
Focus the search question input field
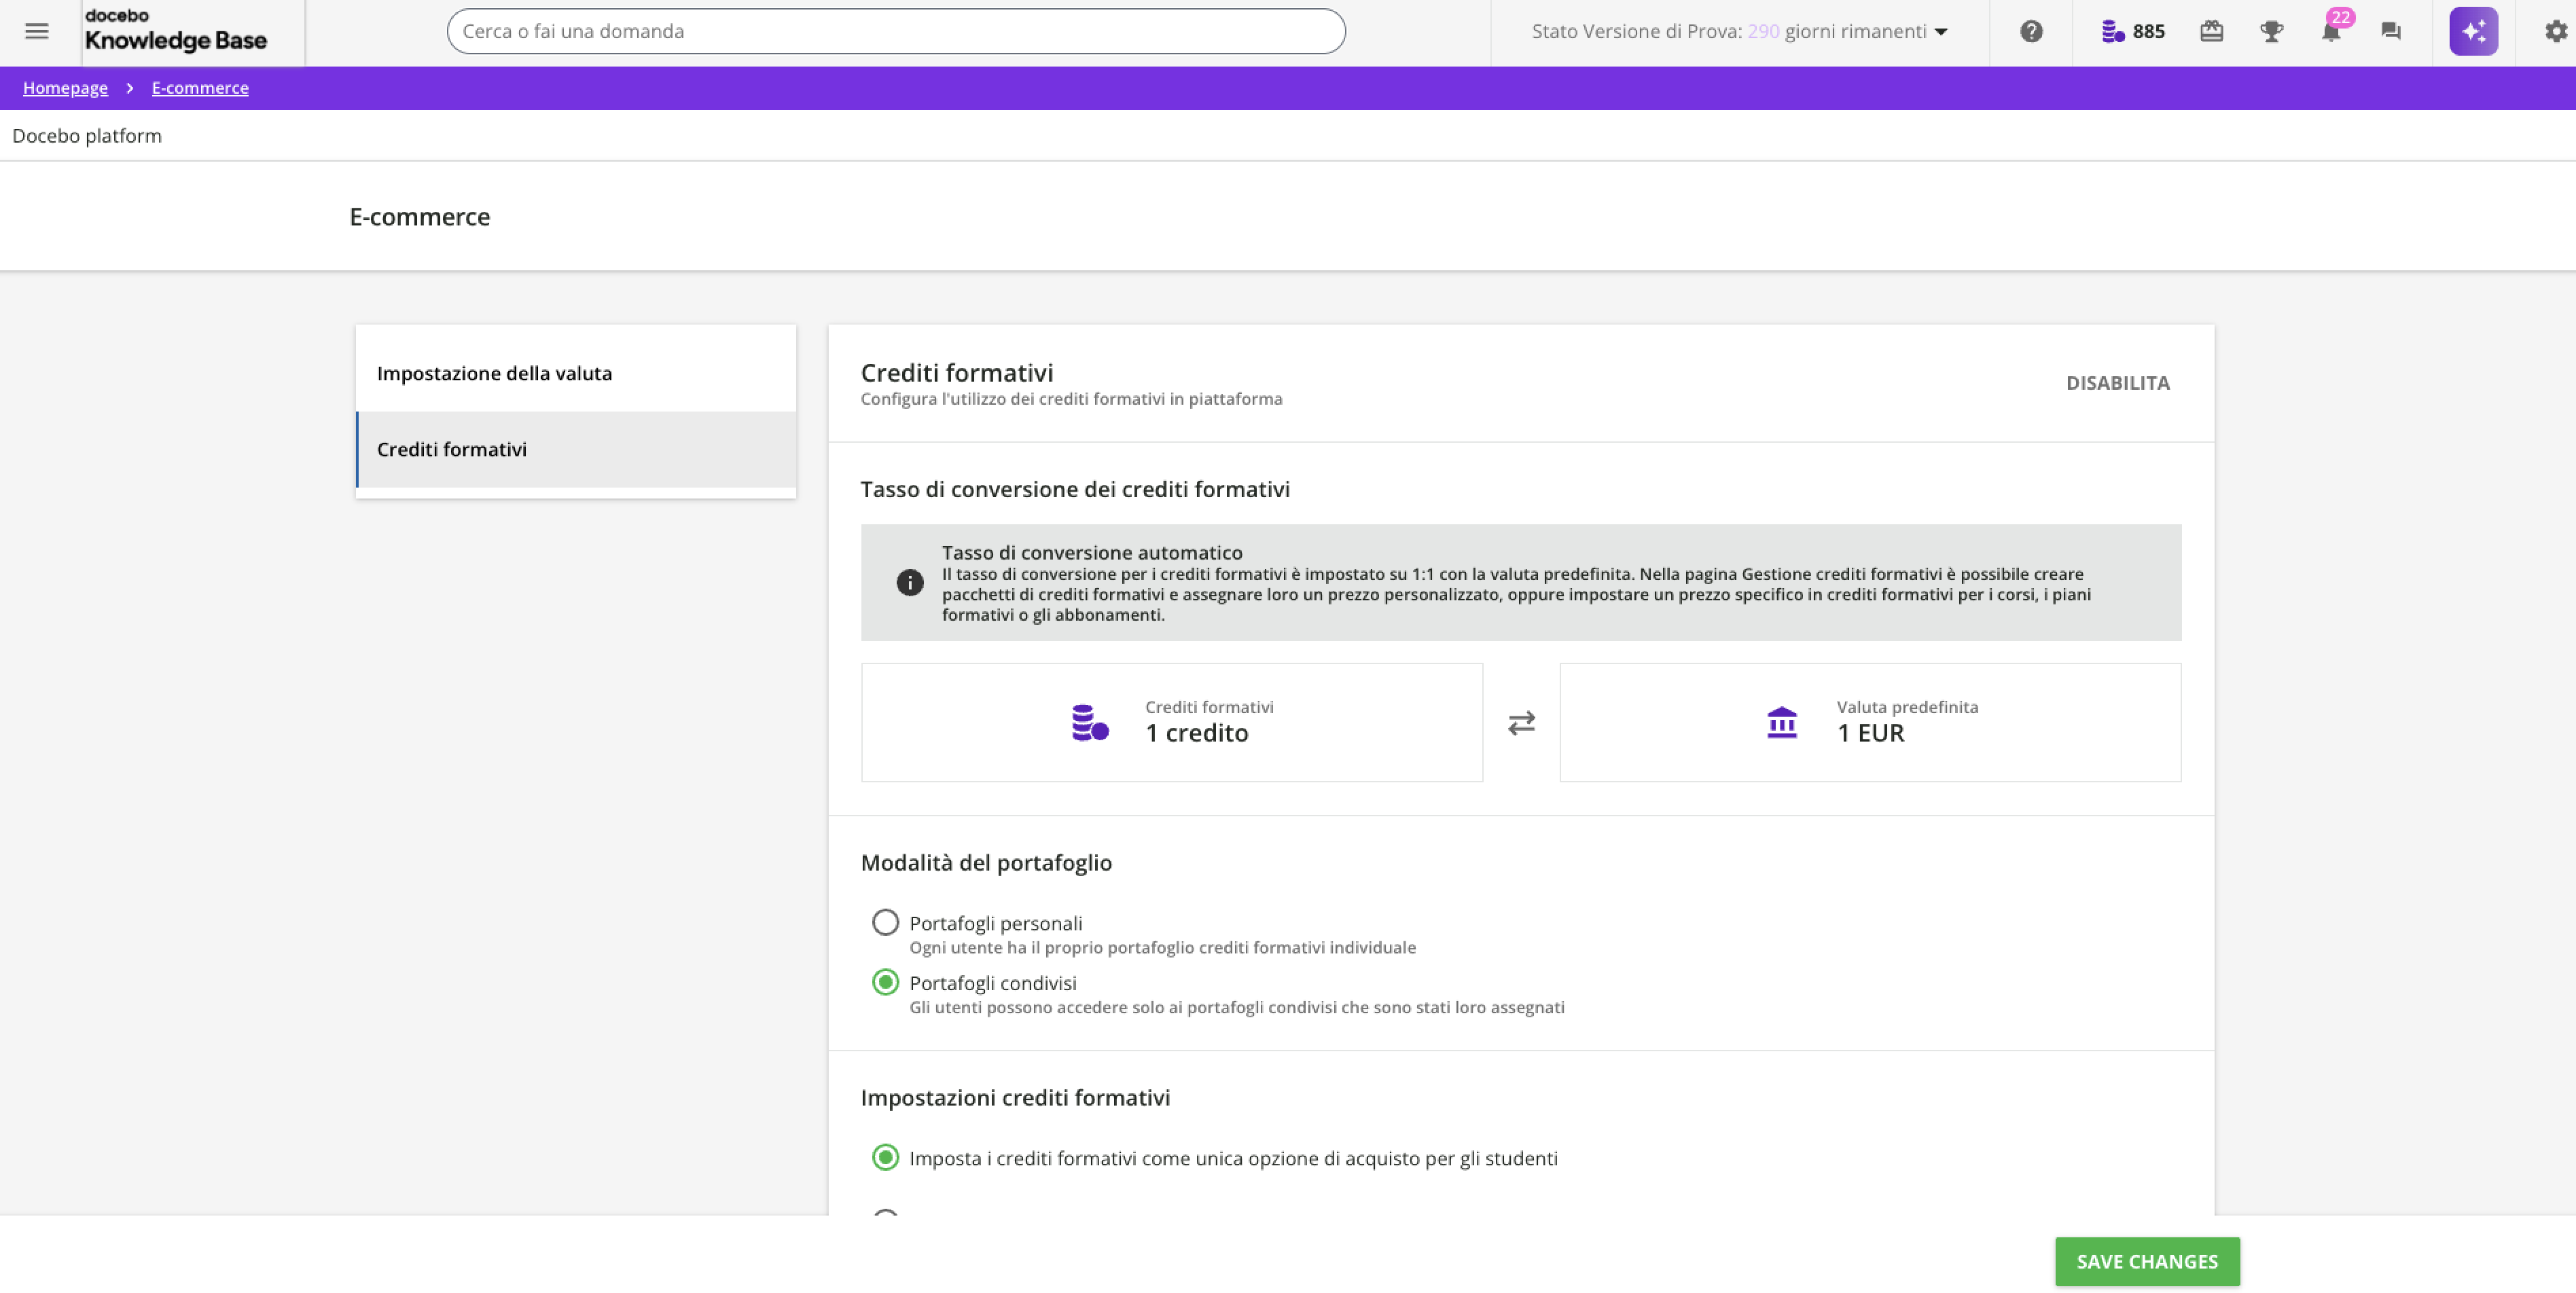point(895,31)
